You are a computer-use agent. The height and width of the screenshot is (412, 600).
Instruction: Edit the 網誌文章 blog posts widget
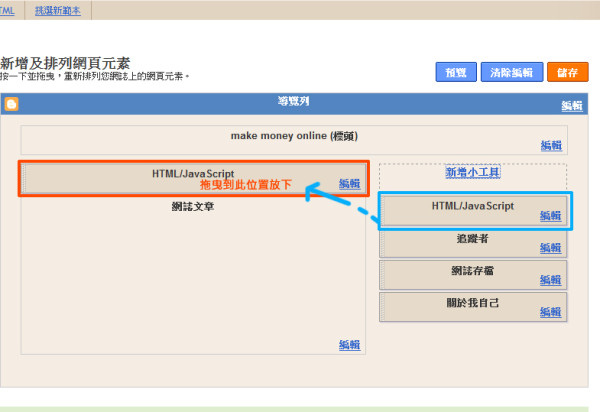point(349,345)
